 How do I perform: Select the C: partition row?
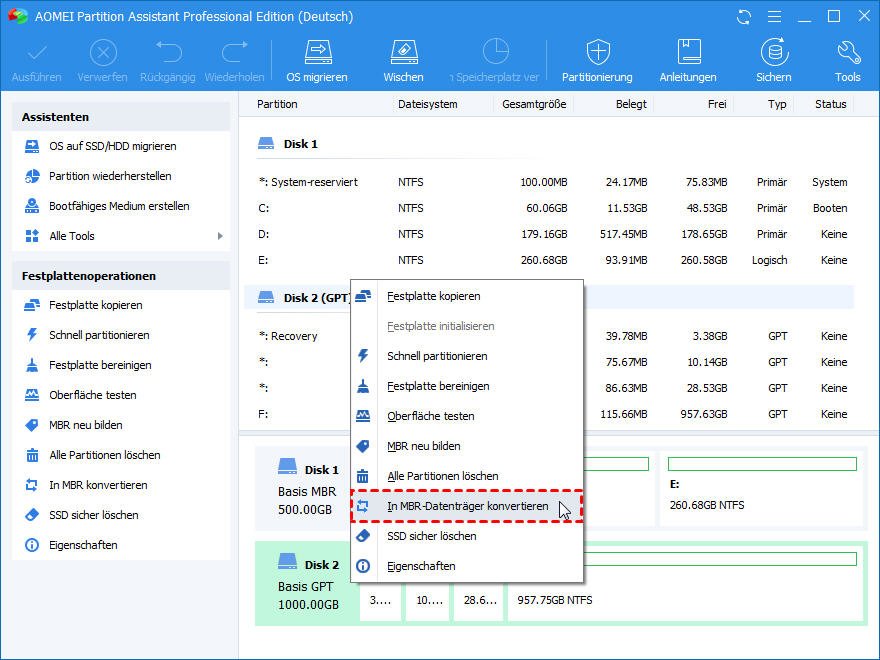coord(549,208)
